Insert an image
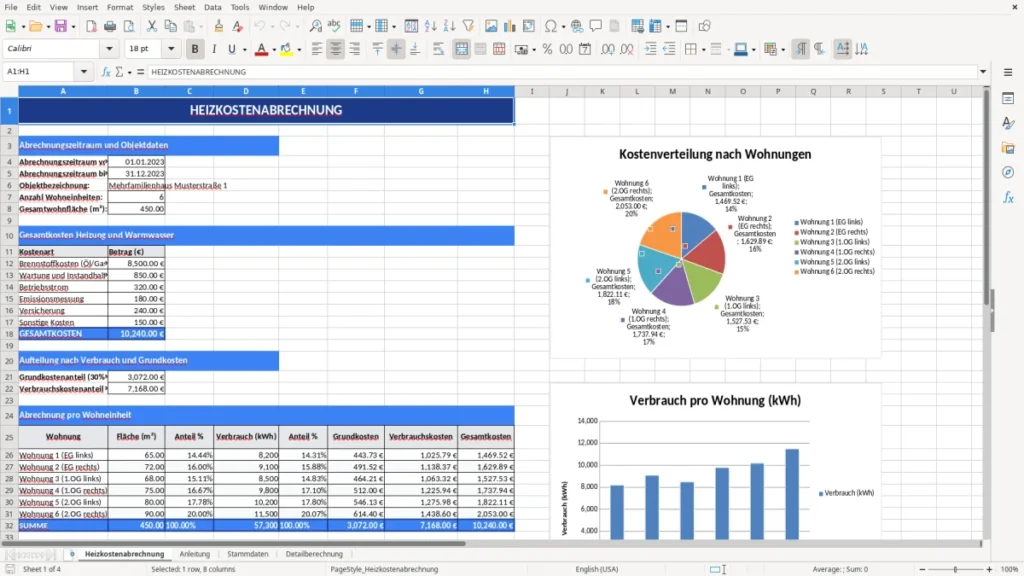Screen dimensions: 1024x576 tap(491, 26)
